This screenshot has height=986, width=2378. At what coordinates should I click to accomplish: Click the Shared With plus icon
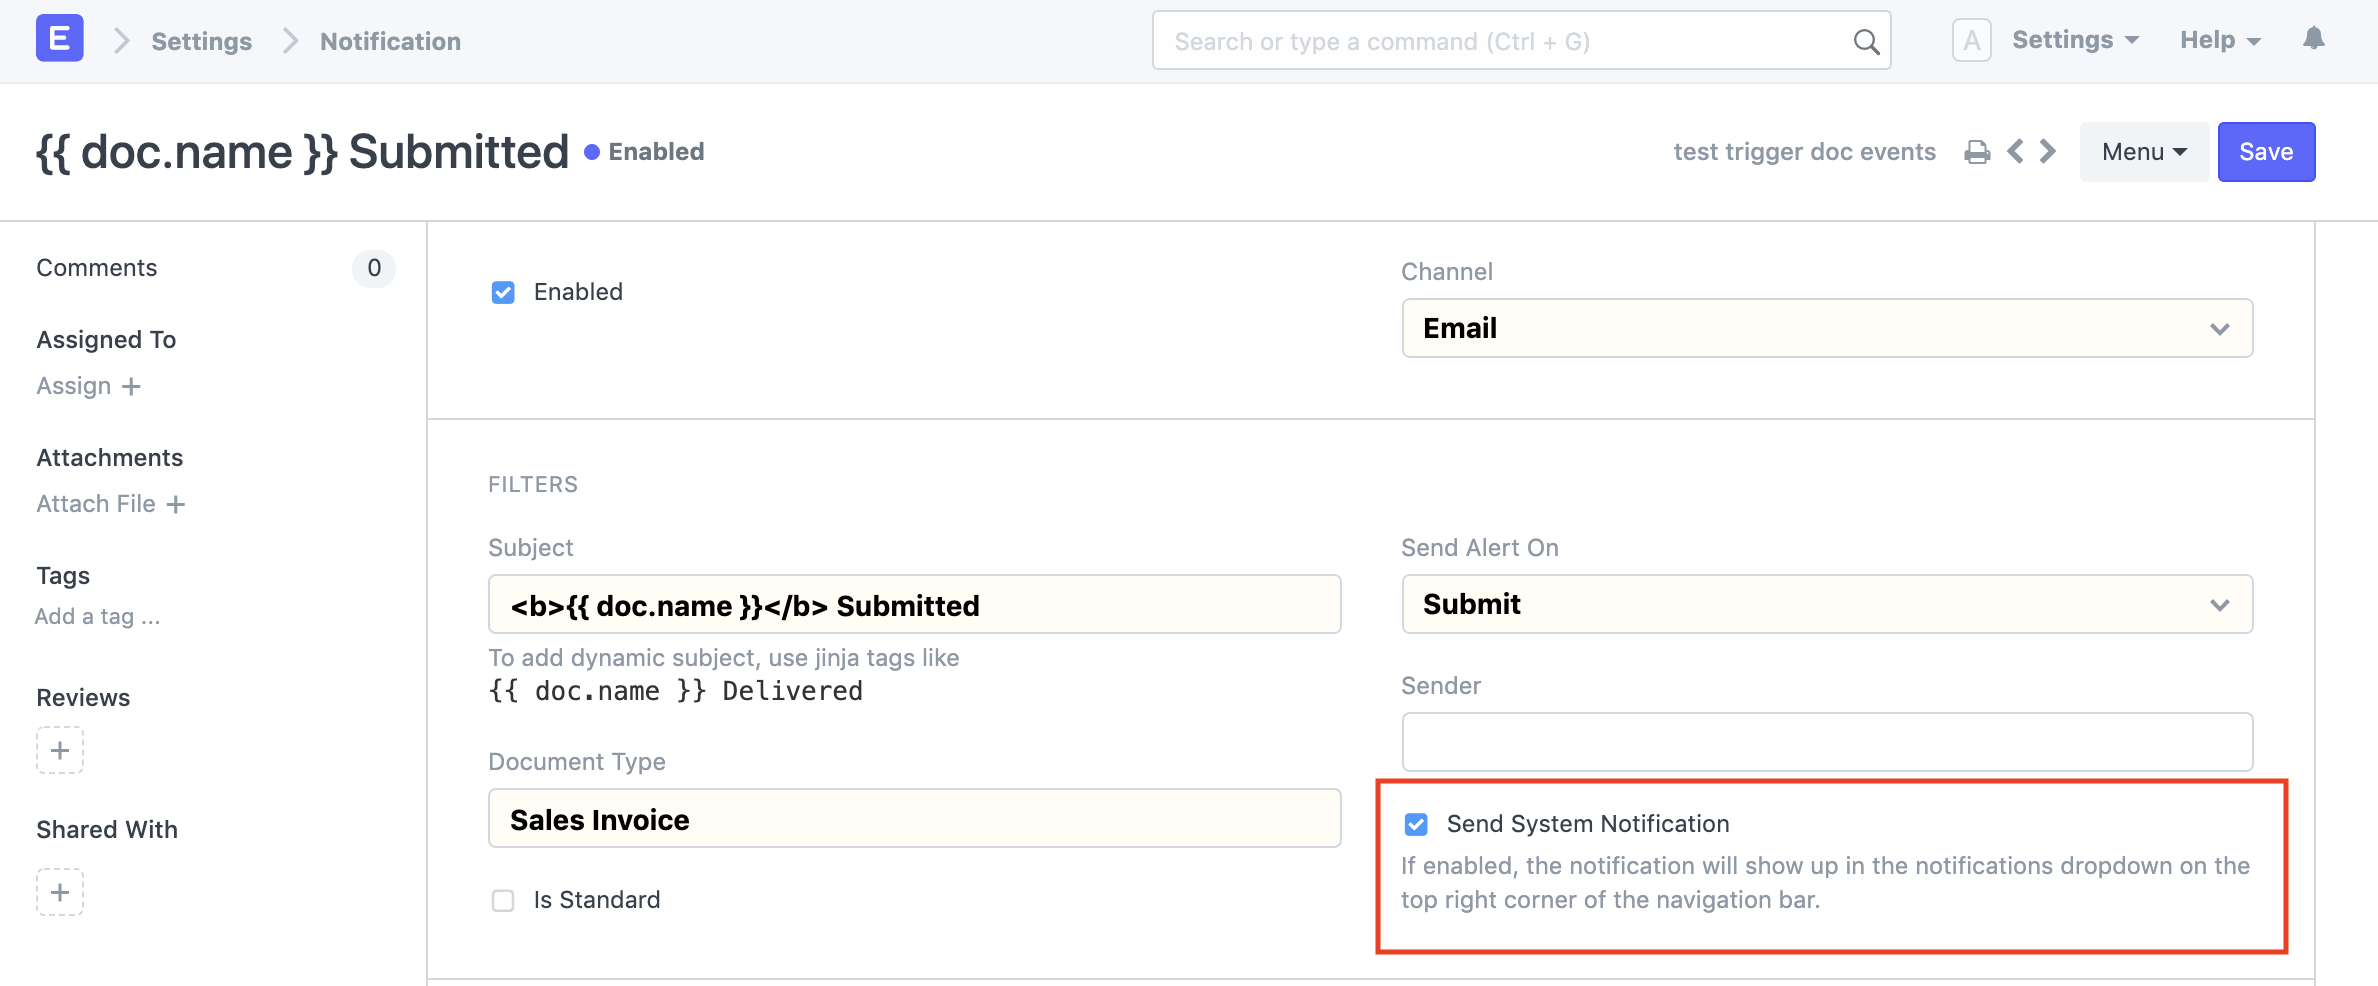pos(59,892)
